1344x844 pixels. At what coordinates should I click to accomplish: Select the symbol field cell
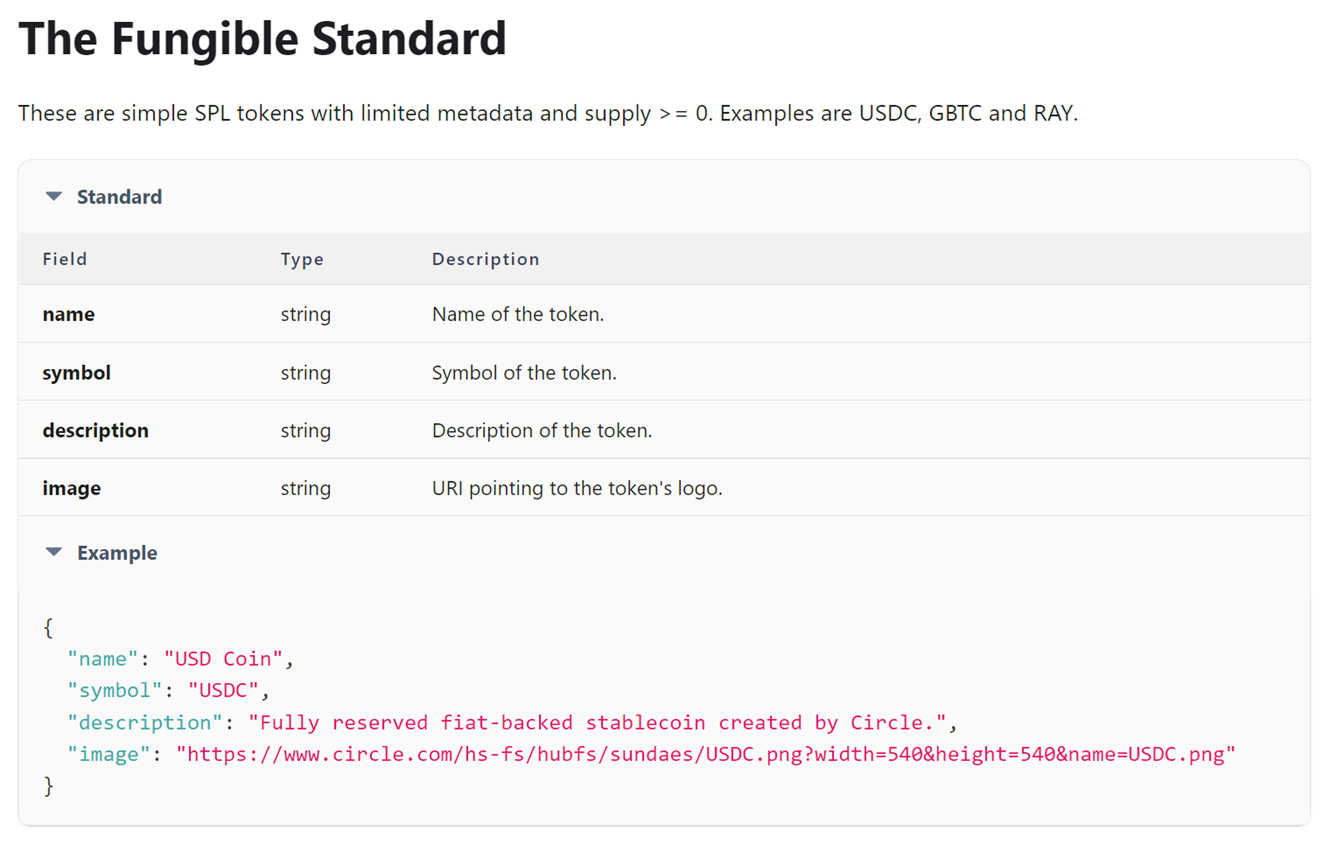76,372
